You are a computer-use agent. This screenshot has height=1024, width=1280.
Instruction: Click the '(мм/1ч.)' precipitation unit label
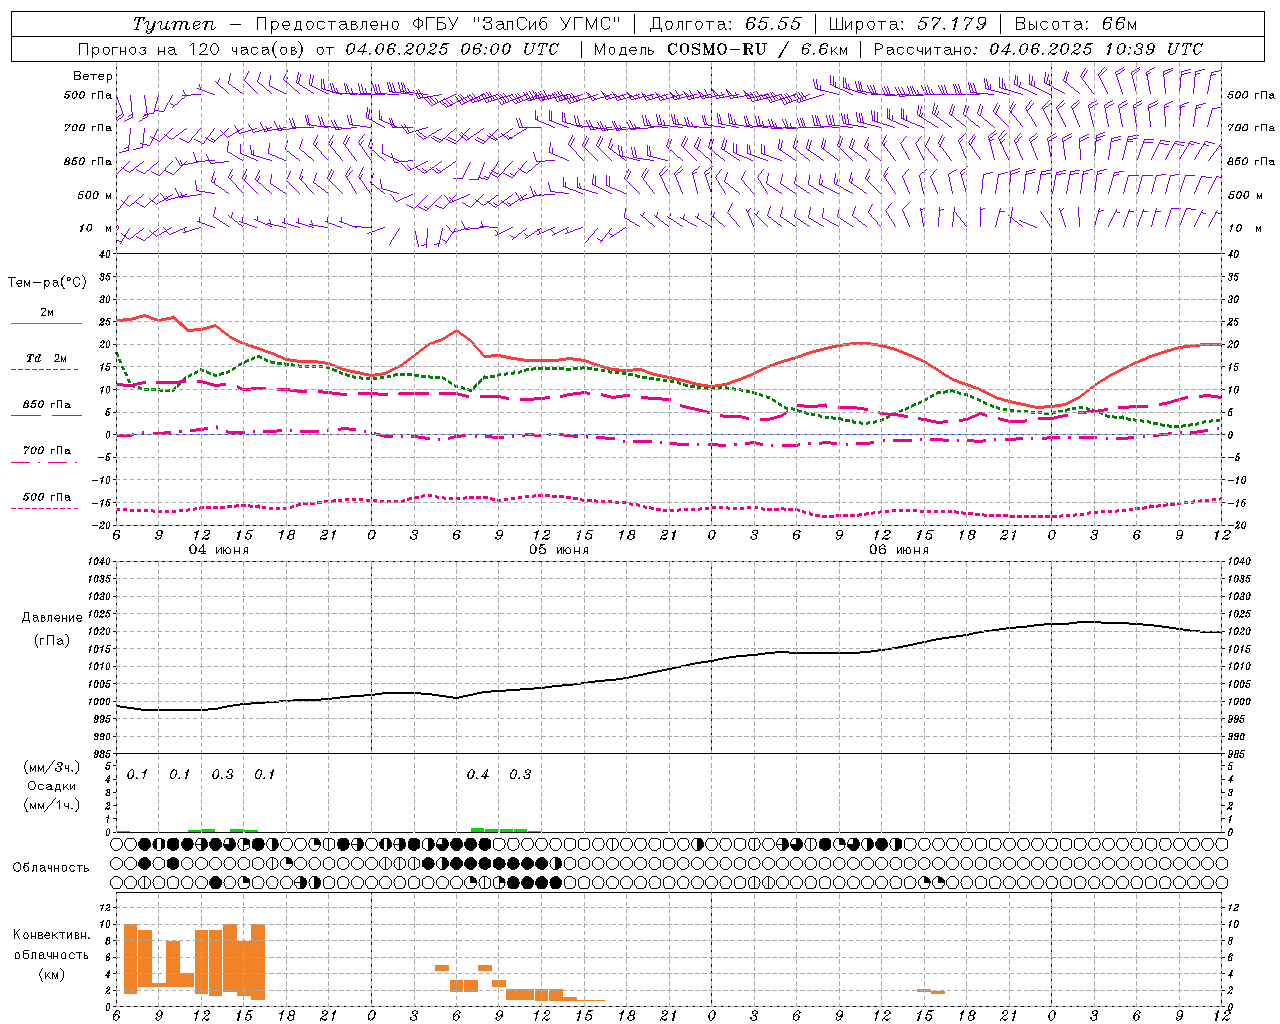point(52,805)
